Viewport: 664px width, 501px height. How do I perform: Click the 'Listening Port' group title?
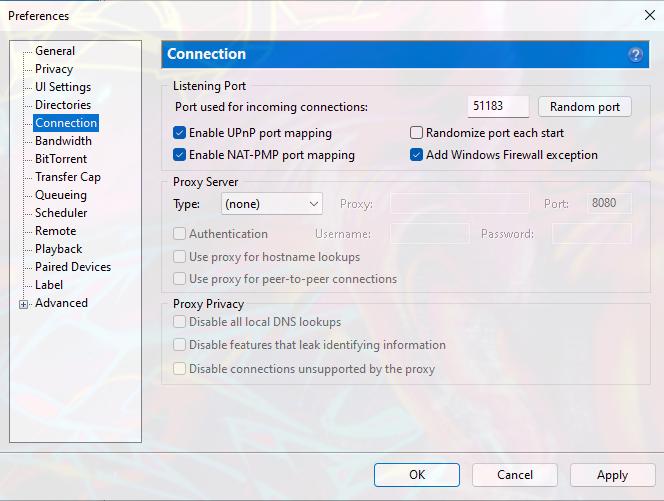[x=209, y=86]
